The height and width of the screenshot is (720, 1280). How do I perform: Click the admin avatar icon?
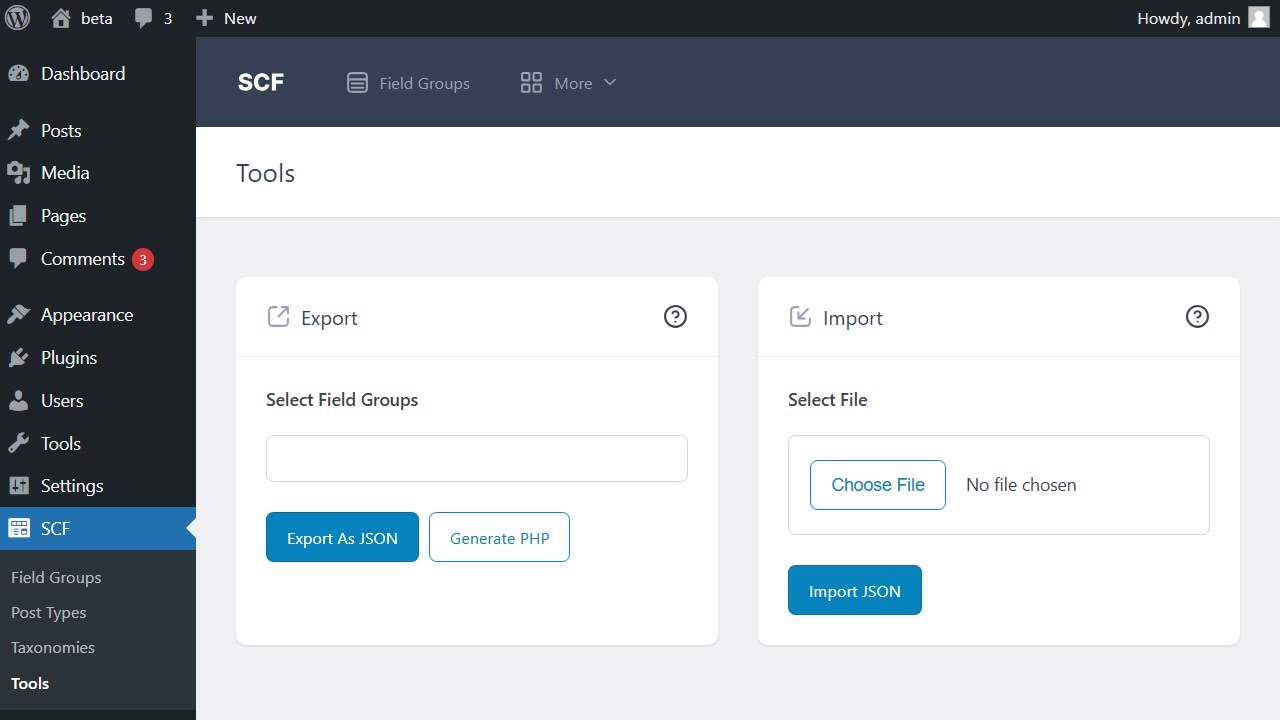1259,18
